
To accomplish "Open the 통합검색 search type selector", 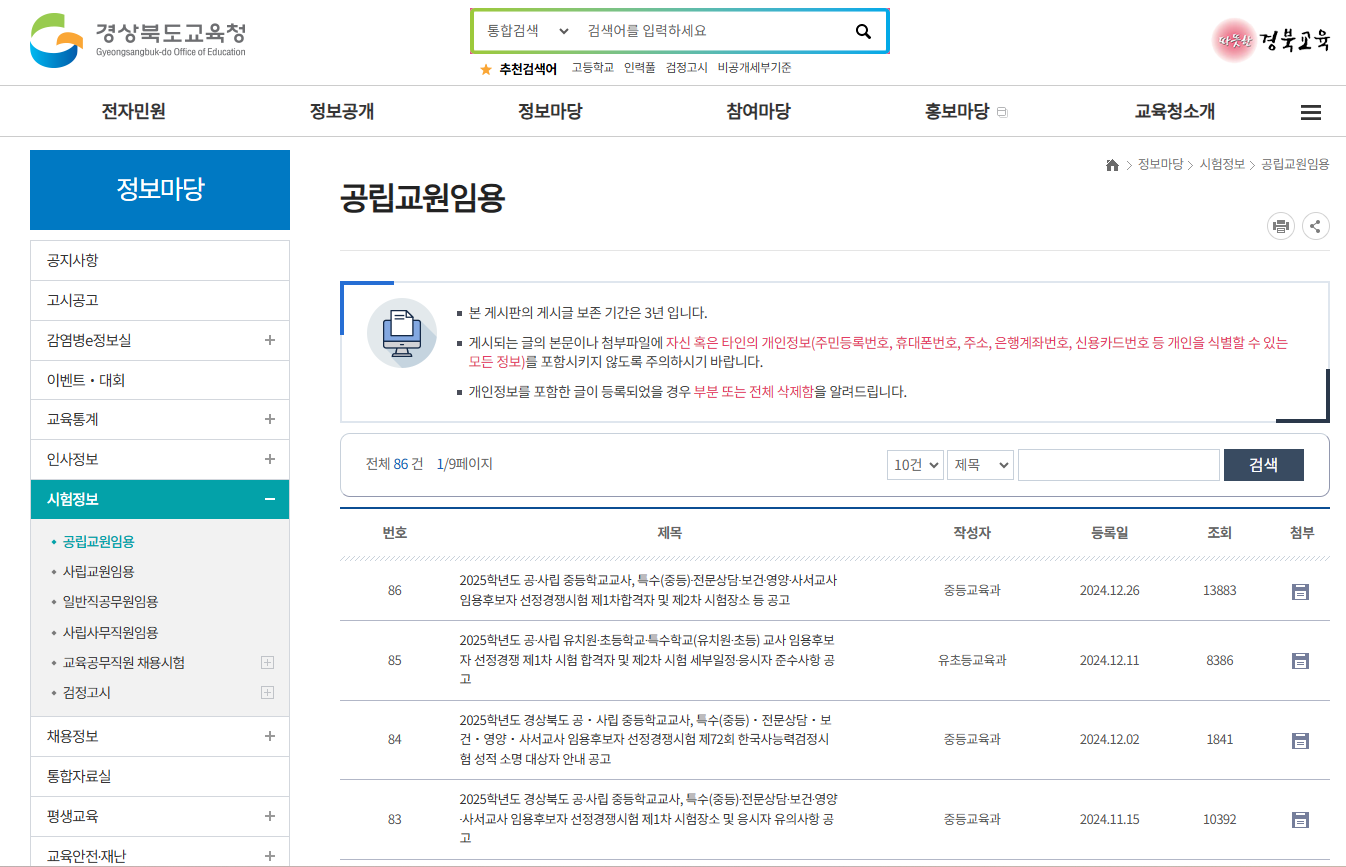I will [x=524, y=31].
